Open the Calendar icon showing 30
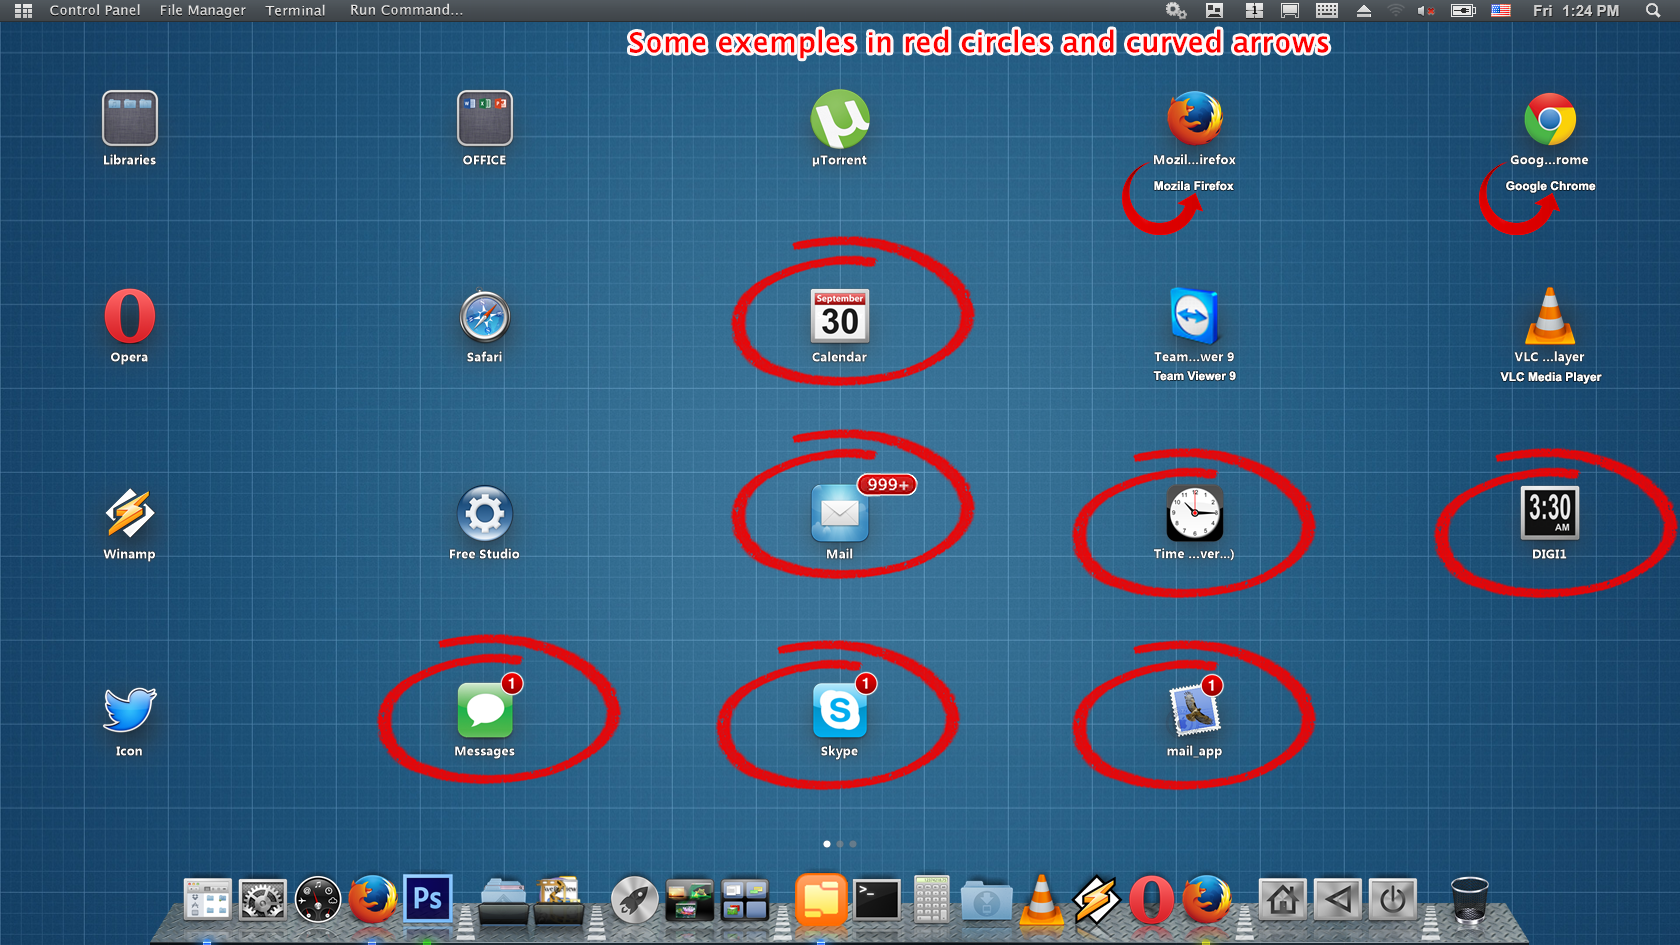This screenshot has height=945, width=1680. [x=840, y=316]
